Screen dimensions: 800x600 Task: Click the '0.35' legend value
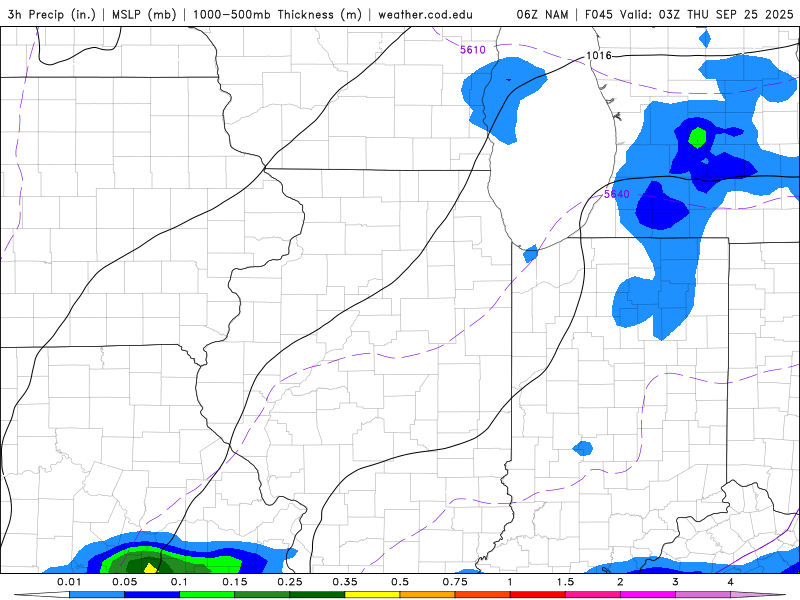tap(345, 582)
